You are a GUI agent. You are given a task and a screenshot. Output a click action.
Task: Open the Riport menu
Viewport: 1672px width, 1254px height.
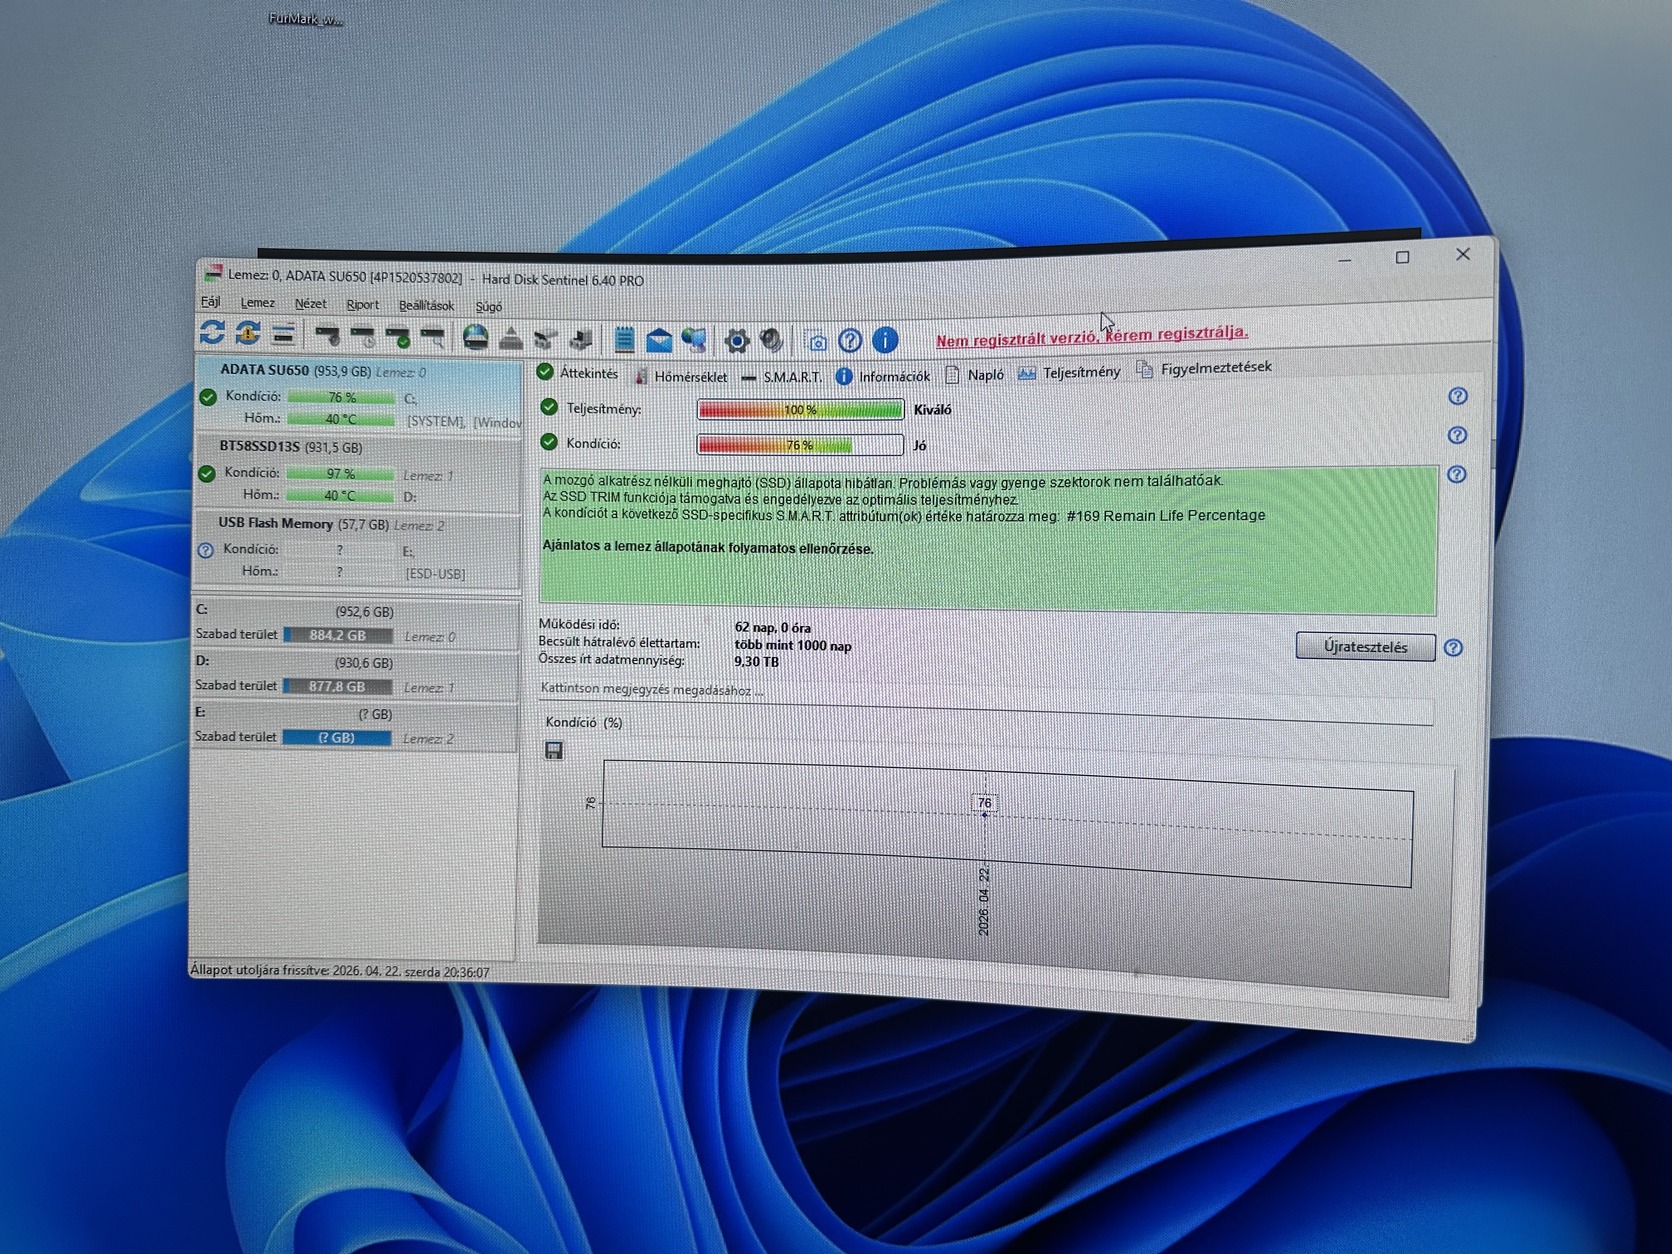[x=363, y=304]
